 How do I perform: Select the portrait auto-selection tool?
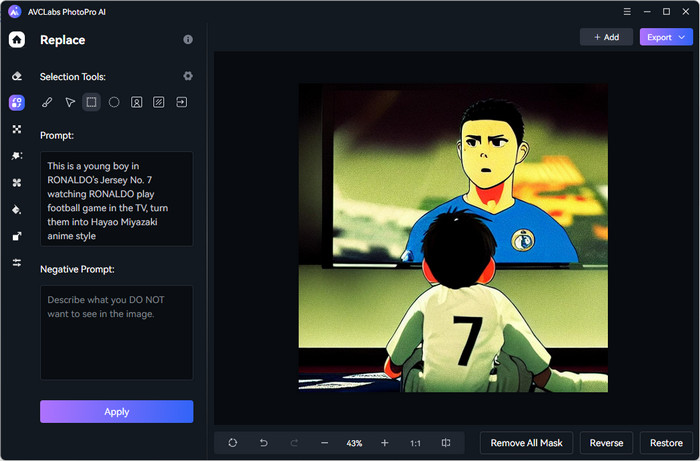click(137, 102)
